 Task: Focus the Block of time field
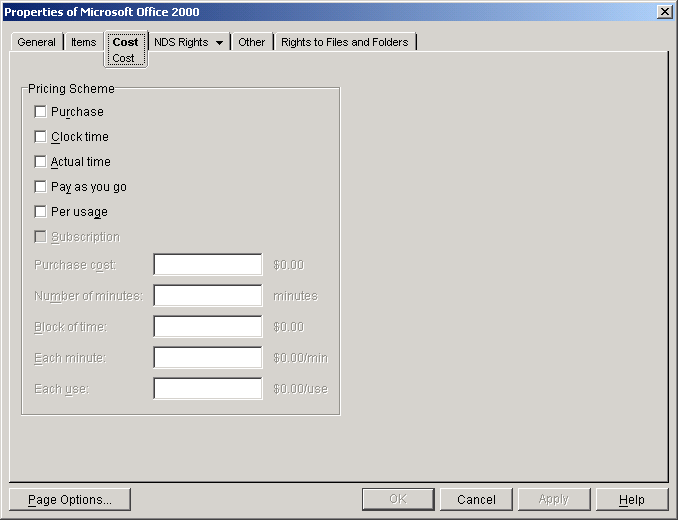pos(208,327)
